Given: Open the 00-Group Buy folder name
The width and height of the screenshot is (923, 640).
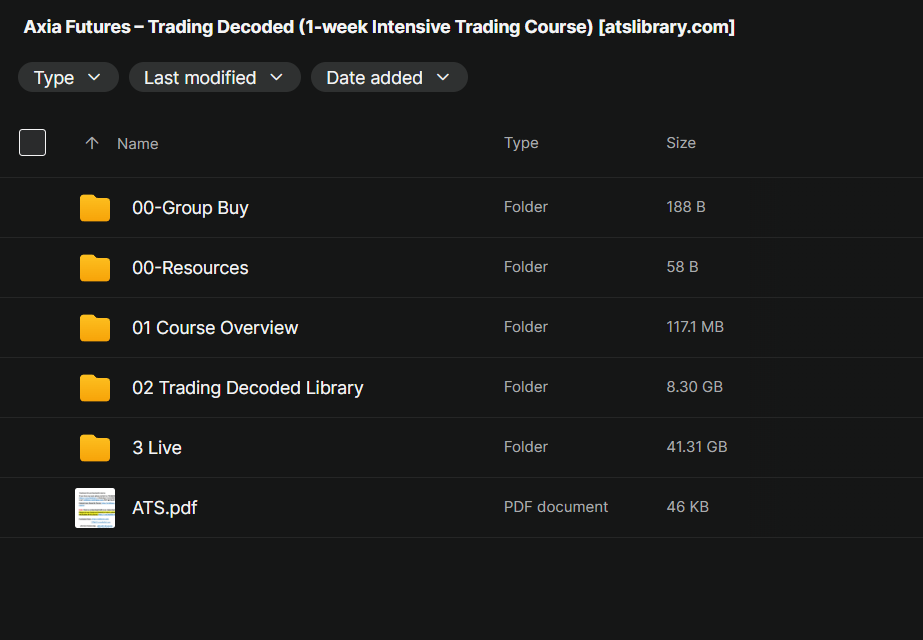Looking at the screenshot, I should [x=190, y=208].
